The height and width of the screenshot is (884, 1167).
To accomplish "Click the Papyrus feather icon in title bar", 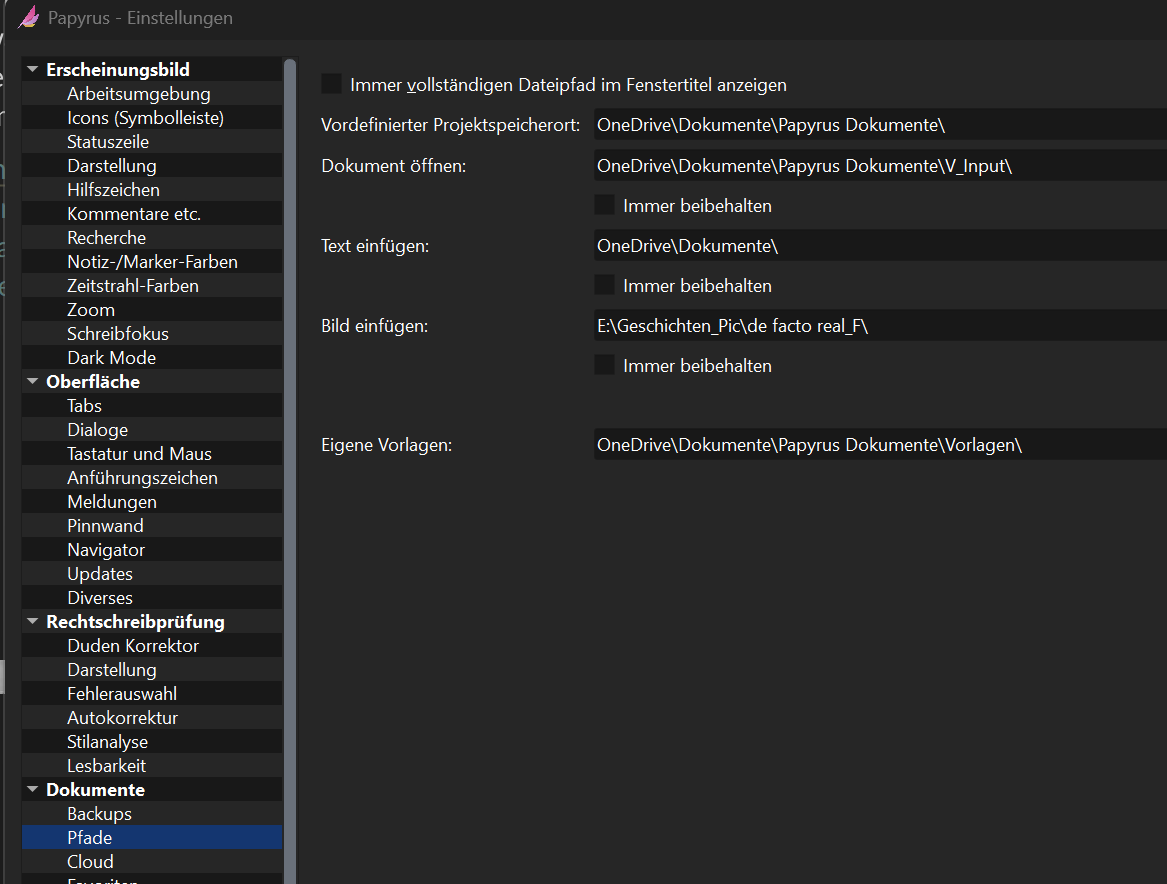I will 29,18.
